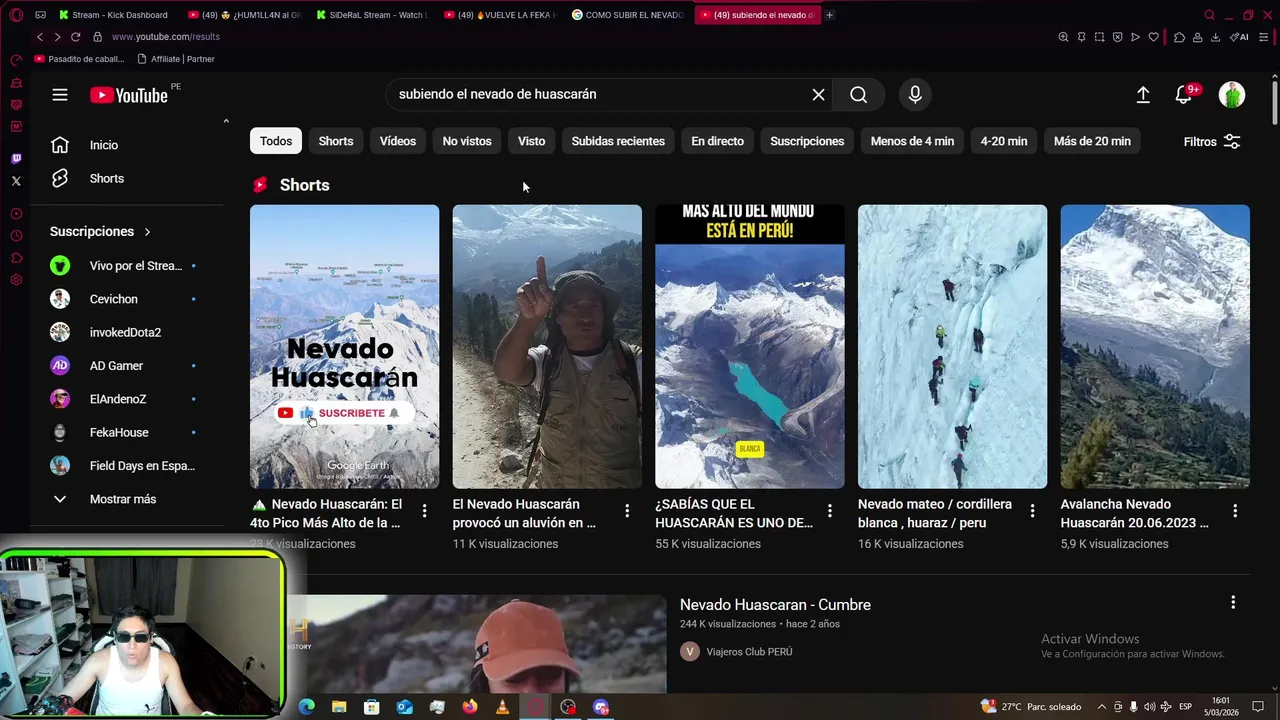Open the account avatar menu
Viewport: 1280px width, 720px height.
[x=1232, y=95]
